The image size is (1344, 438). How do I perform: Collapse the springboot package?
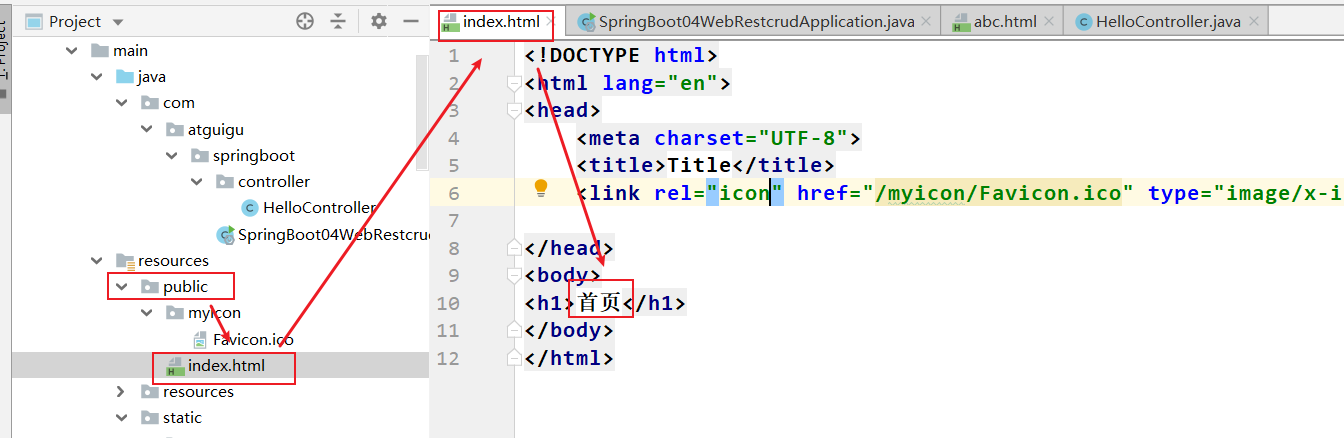[171, 156]
